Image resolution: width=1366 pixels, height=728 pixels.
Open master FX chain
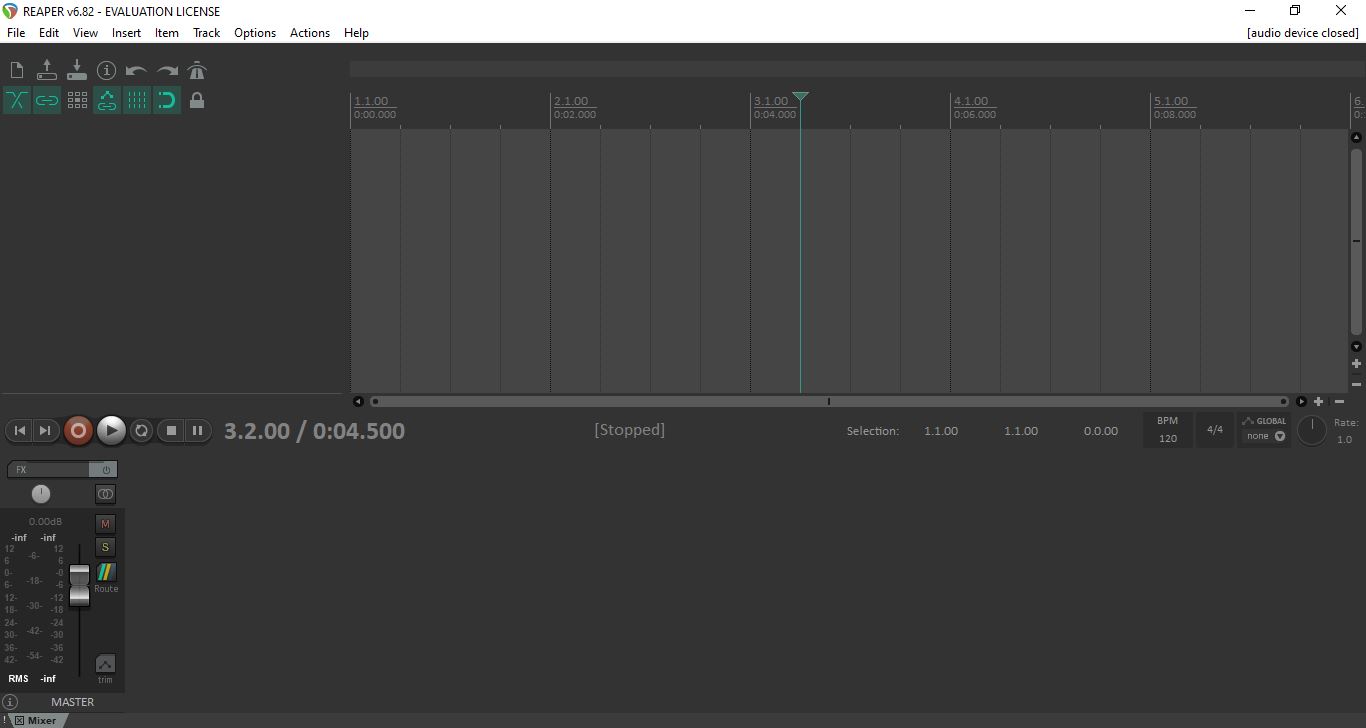point(48,469)
